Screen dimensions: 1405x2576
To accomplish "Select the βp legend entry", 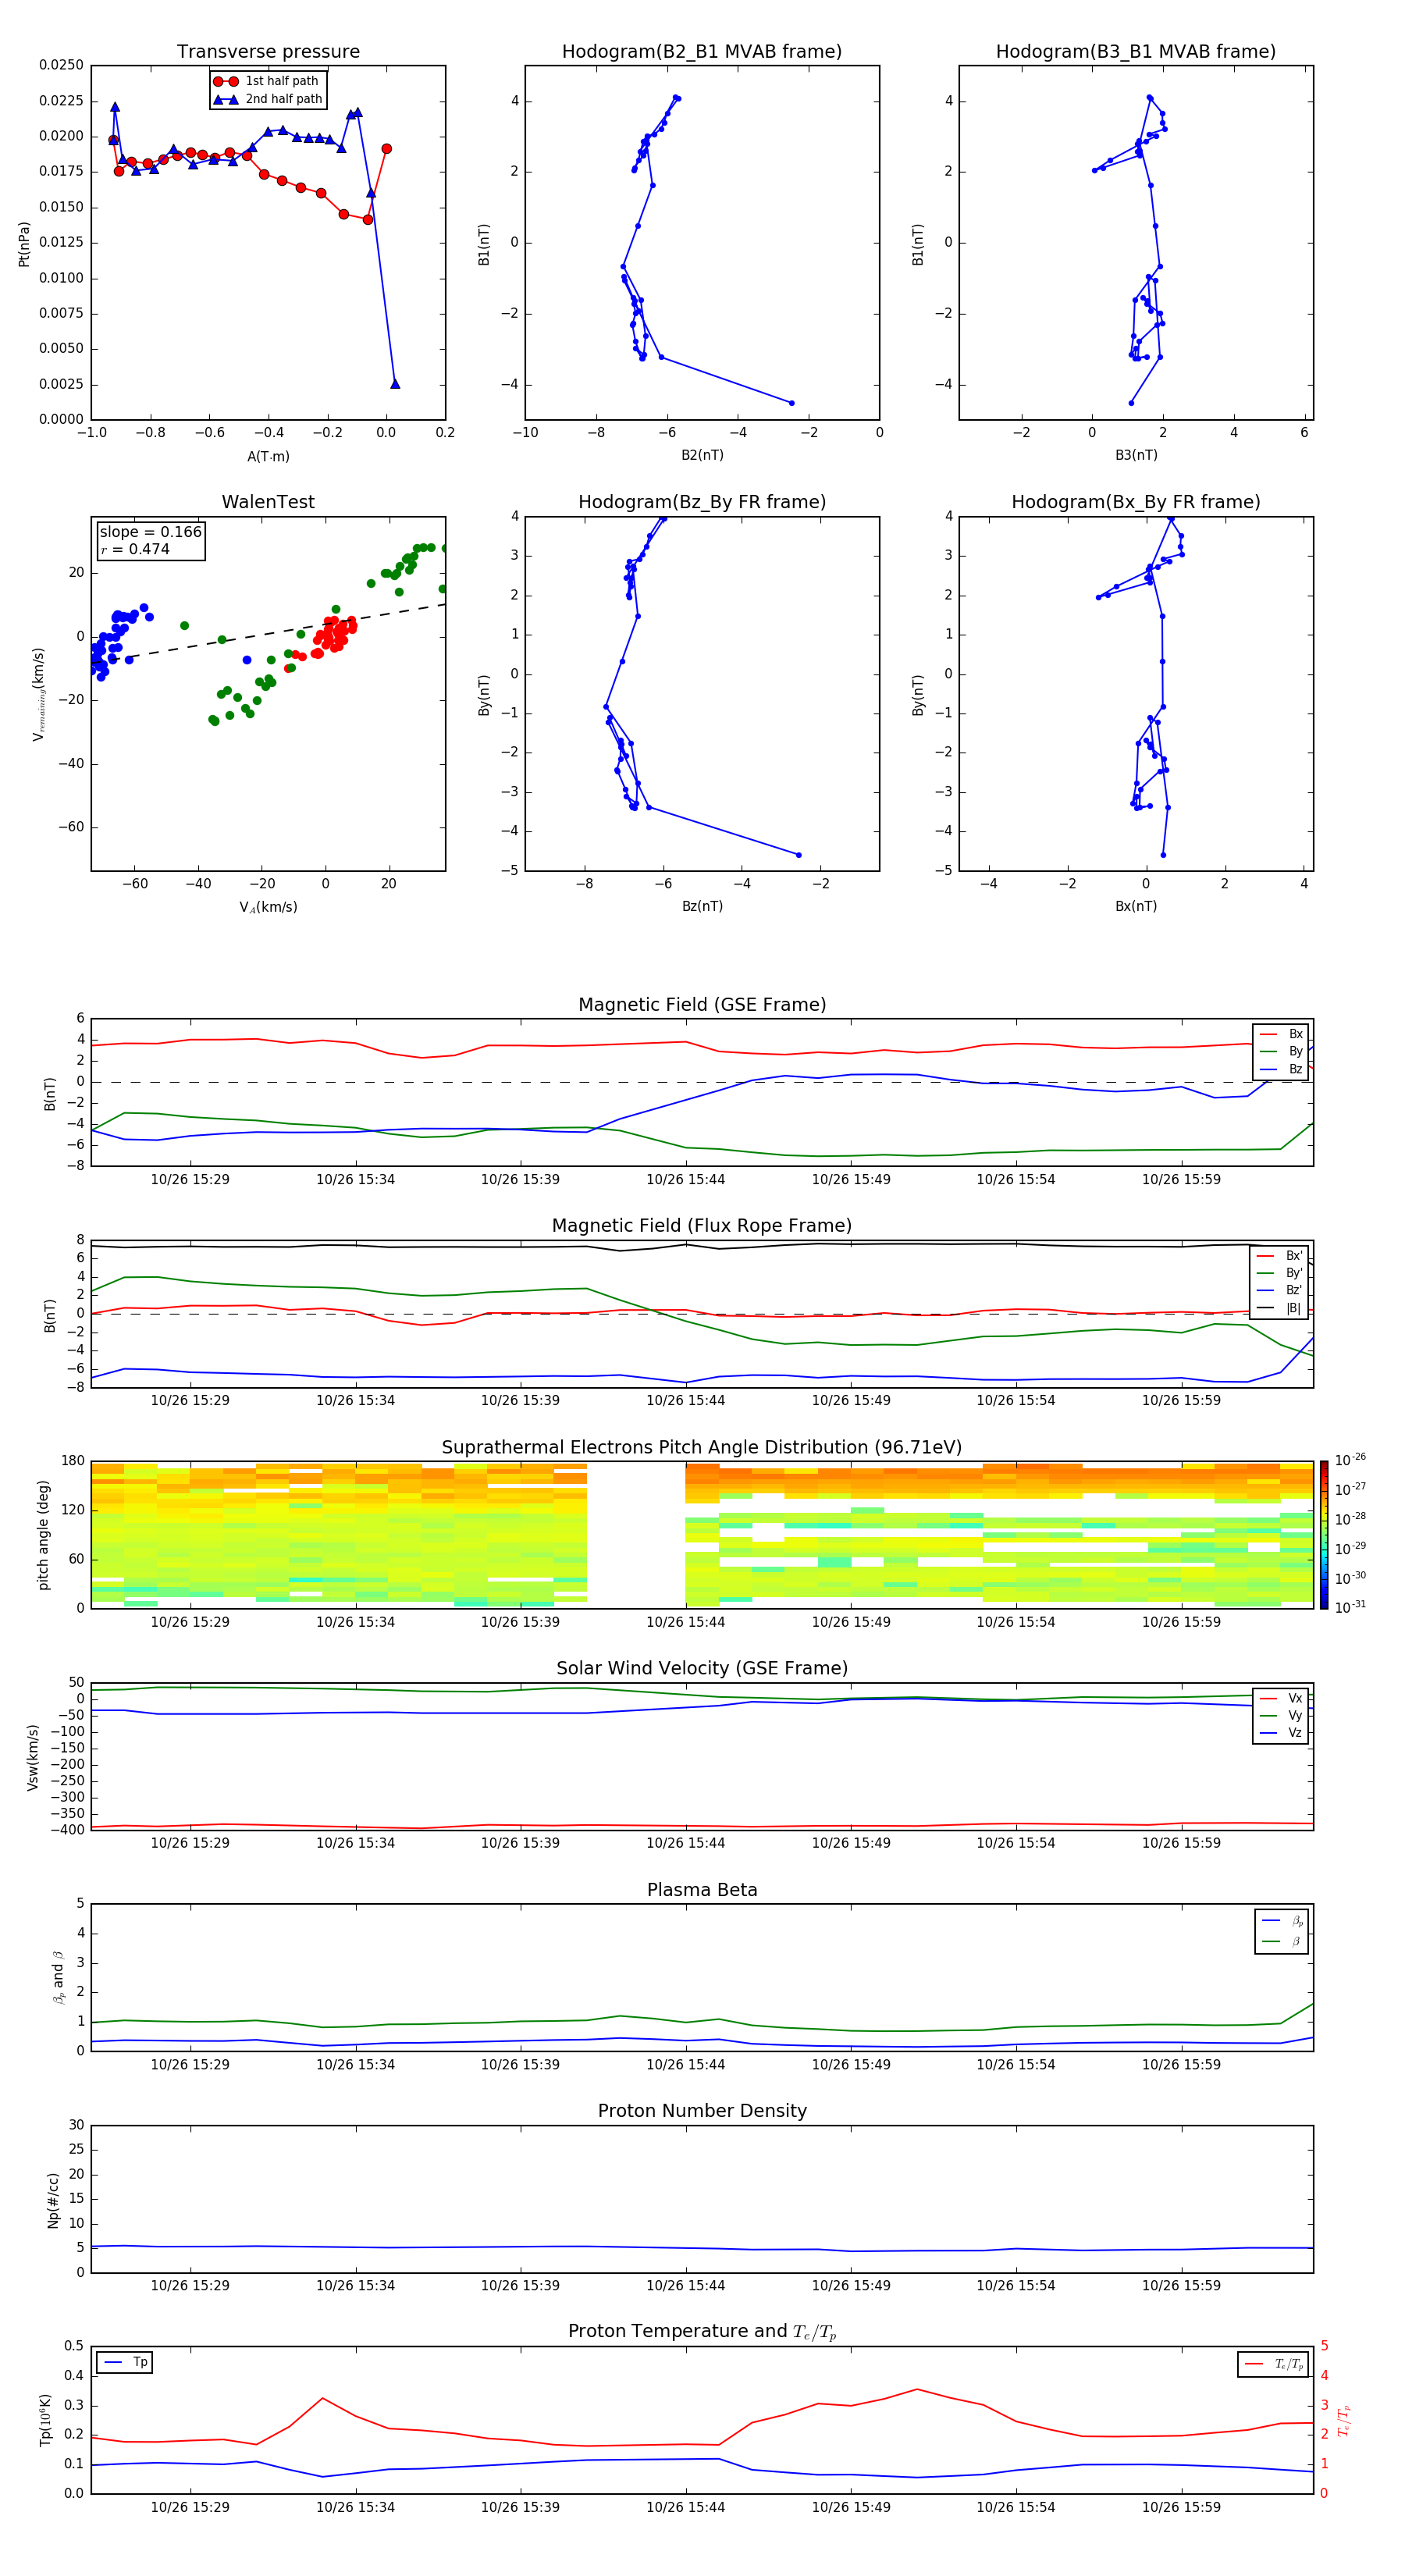I will 1282,1921.
